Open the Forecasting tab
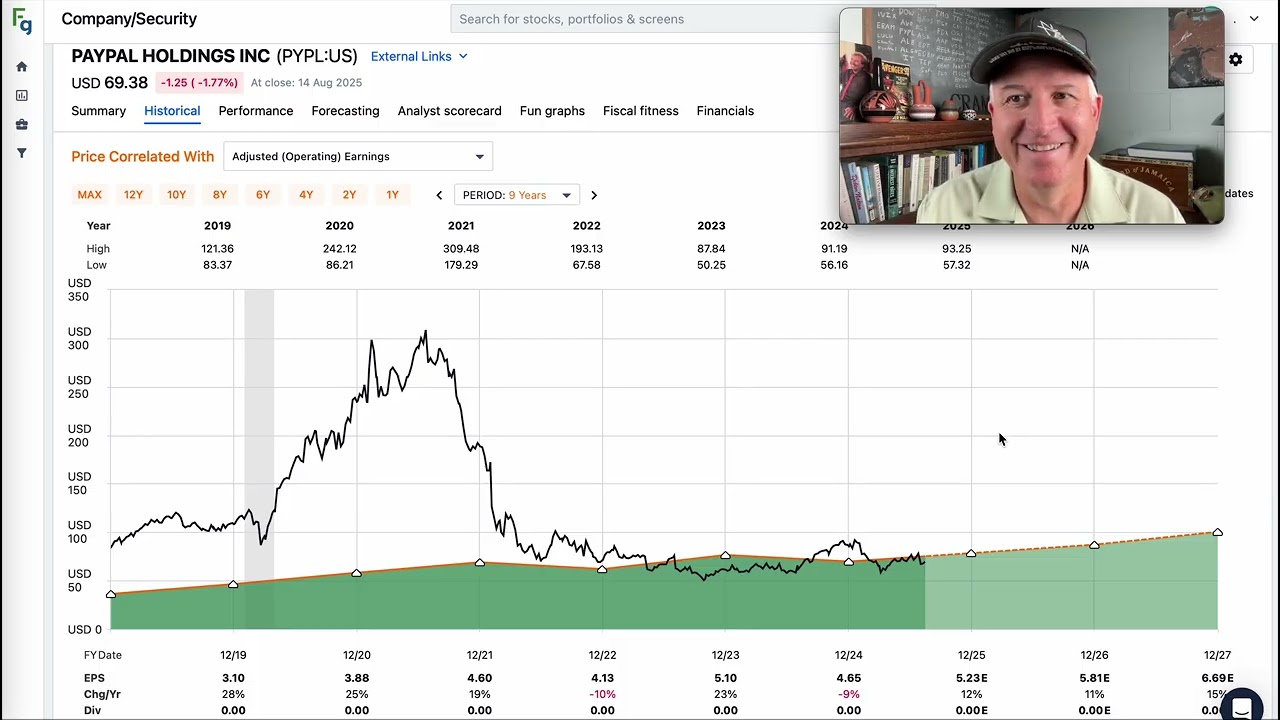Viewport: 1280px width, 720px height. pos(345,111)
